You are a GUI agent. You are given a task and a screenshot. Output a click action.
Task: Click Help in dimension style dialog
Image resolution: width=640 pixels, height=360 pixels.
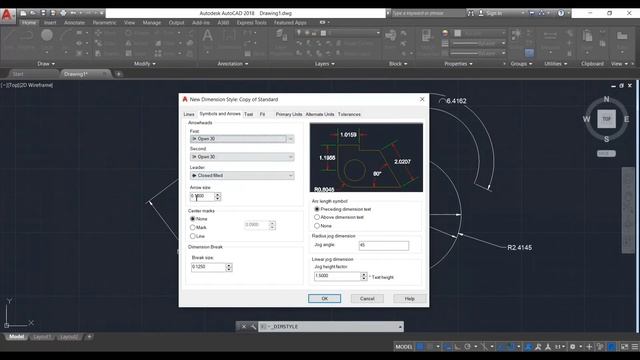pos(409,298)
